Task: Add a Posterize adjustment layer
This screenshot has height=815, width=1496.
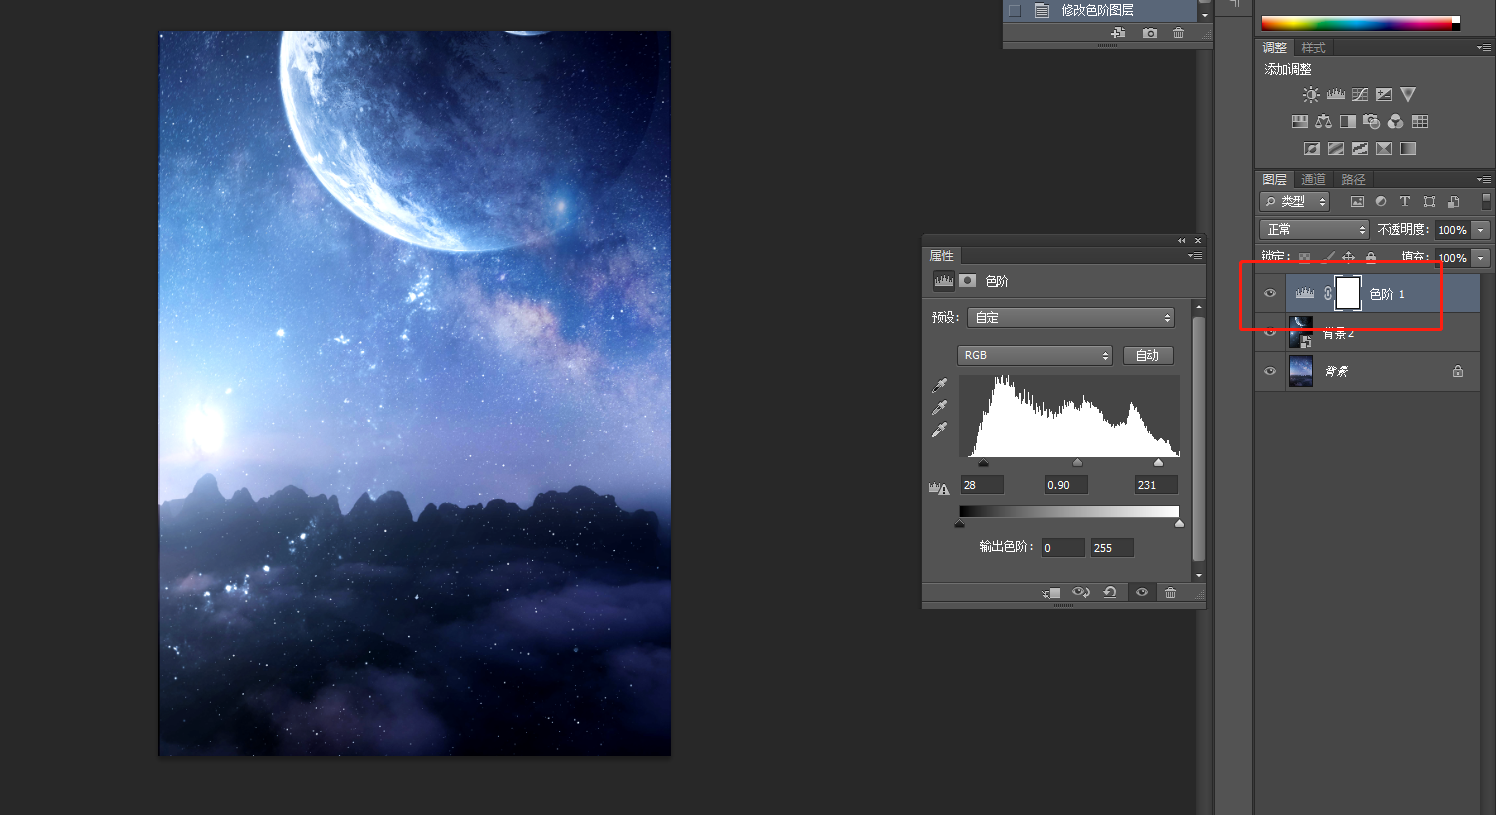Action: coord(1336,148)
